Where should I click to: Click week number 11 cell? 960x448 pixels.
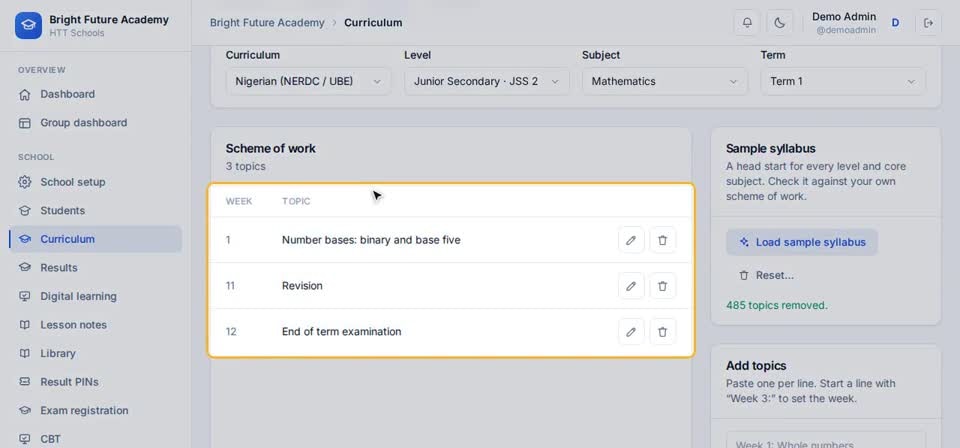point(230,286)
